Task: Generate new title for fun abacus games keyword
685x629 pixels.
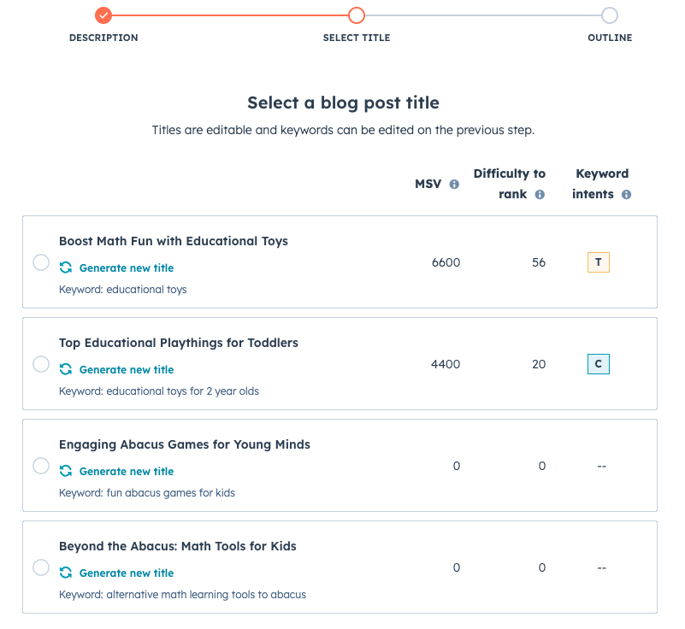Action: tap(126, 471)
